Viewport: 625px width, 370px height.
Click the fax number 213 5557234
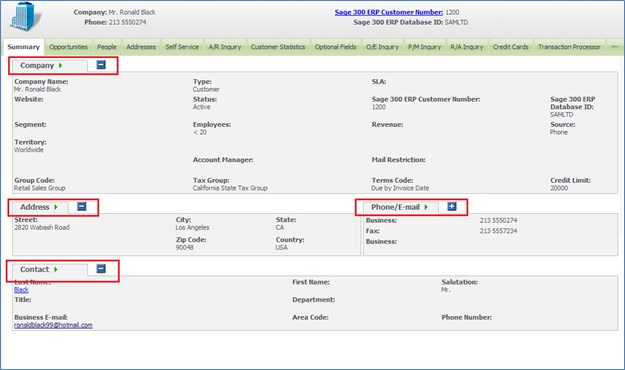[498, 231]
